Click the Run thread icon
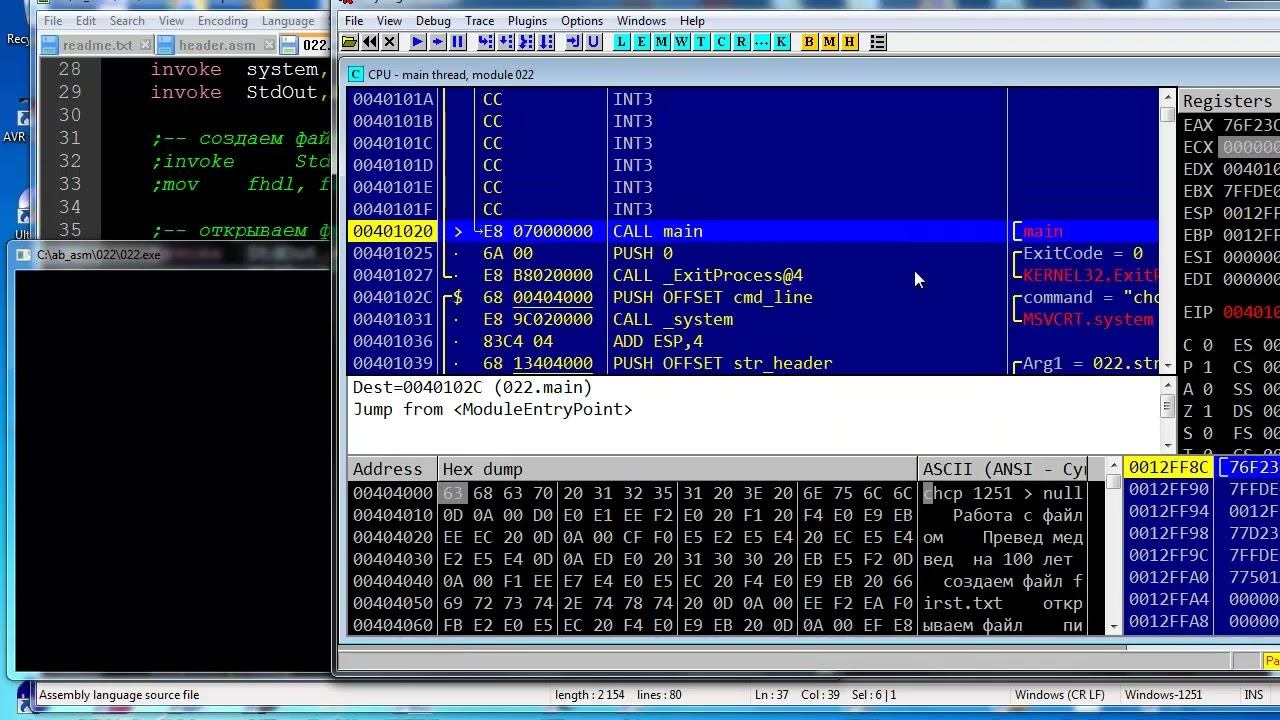The width and height of the screenshot is (1280, 720). pyautogui.click(x=437, y=42)
